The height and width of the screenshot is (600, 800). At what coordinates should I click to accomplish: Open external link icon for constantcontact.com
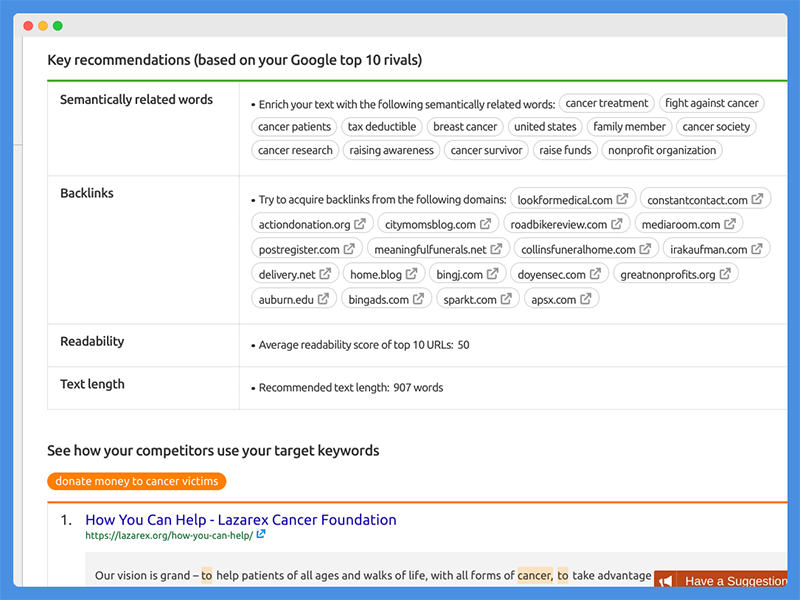pos(757,199)
